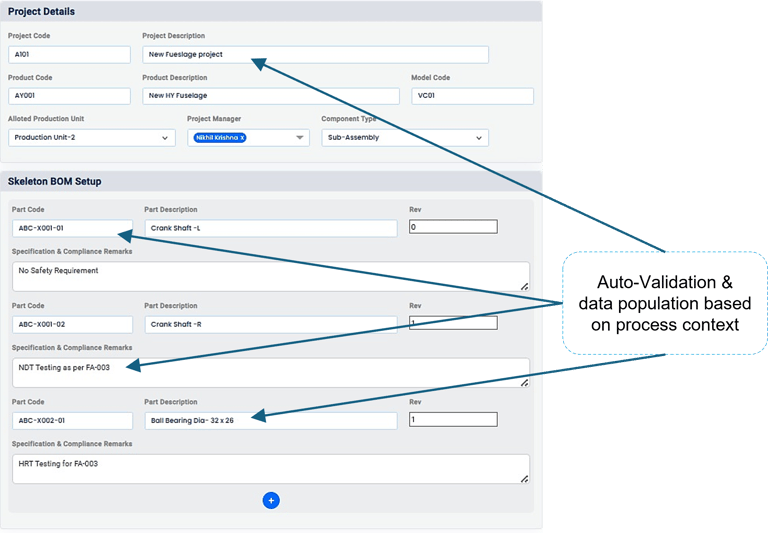Screen dimensions: 768x533
Task: Click Part Code field ABC-X001-02
Action: (72, 324)
